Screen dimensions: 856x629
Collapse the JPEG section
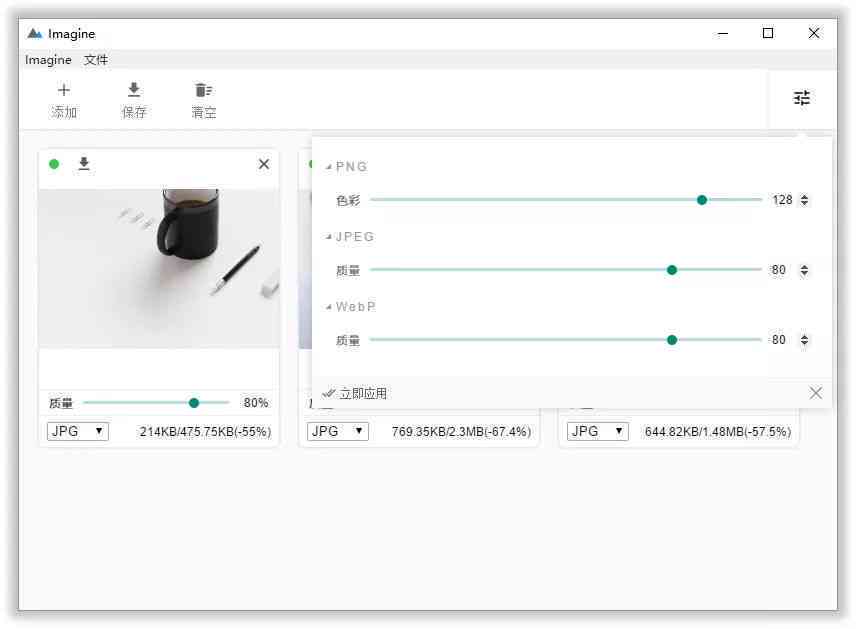[x=329, y=237]
